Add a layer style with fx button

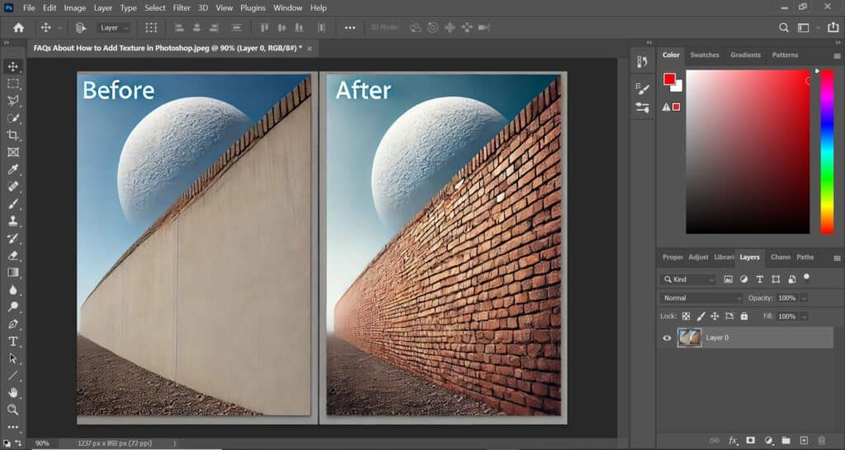tap(733, 440)
